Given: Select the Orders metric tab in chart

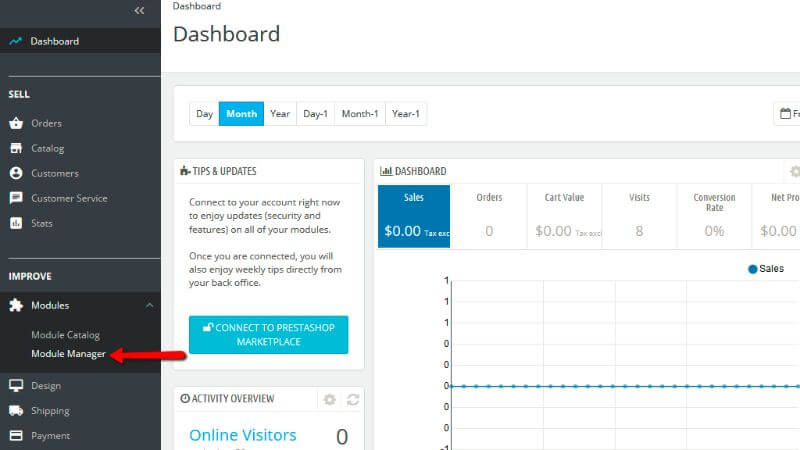Looking at the screenshot, I should [x=489, y=216].
